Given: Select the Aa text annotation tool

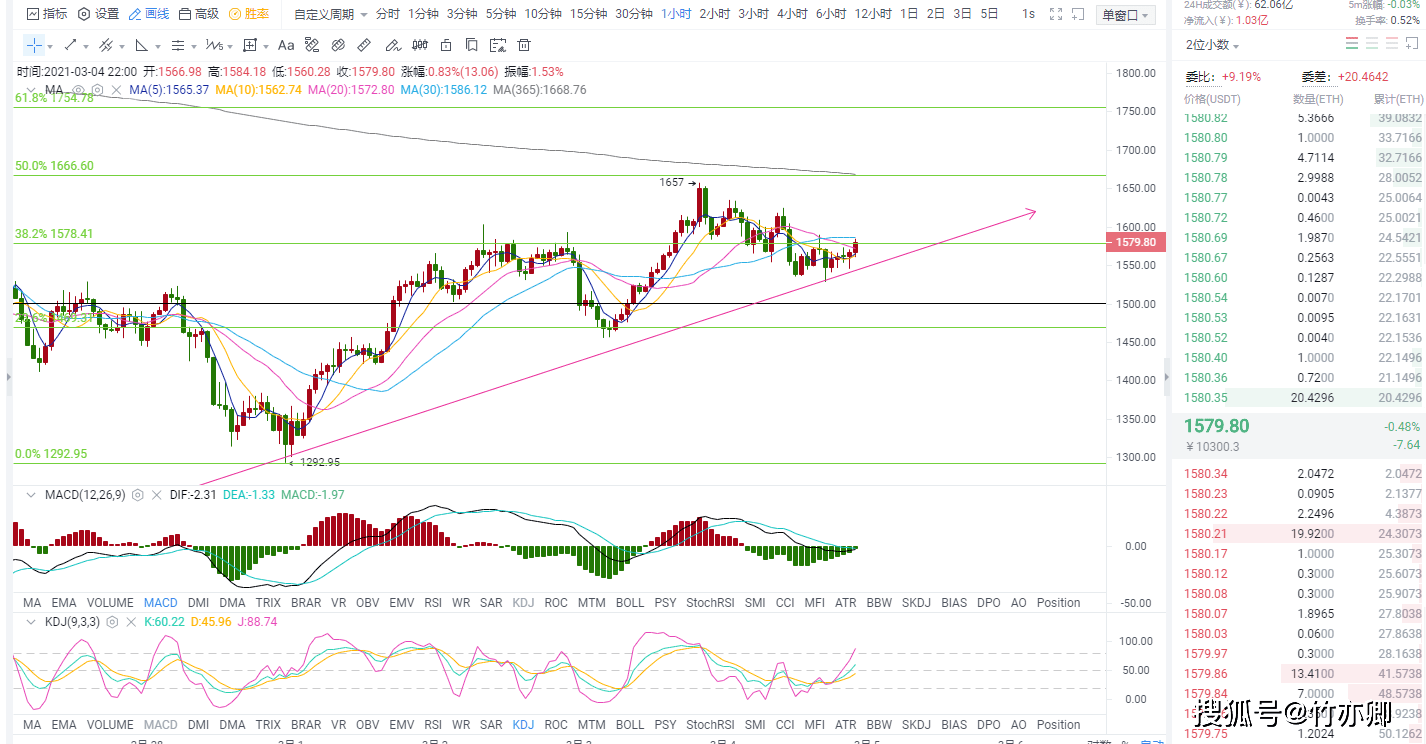Looking at the screenshot, I should 286,45.
